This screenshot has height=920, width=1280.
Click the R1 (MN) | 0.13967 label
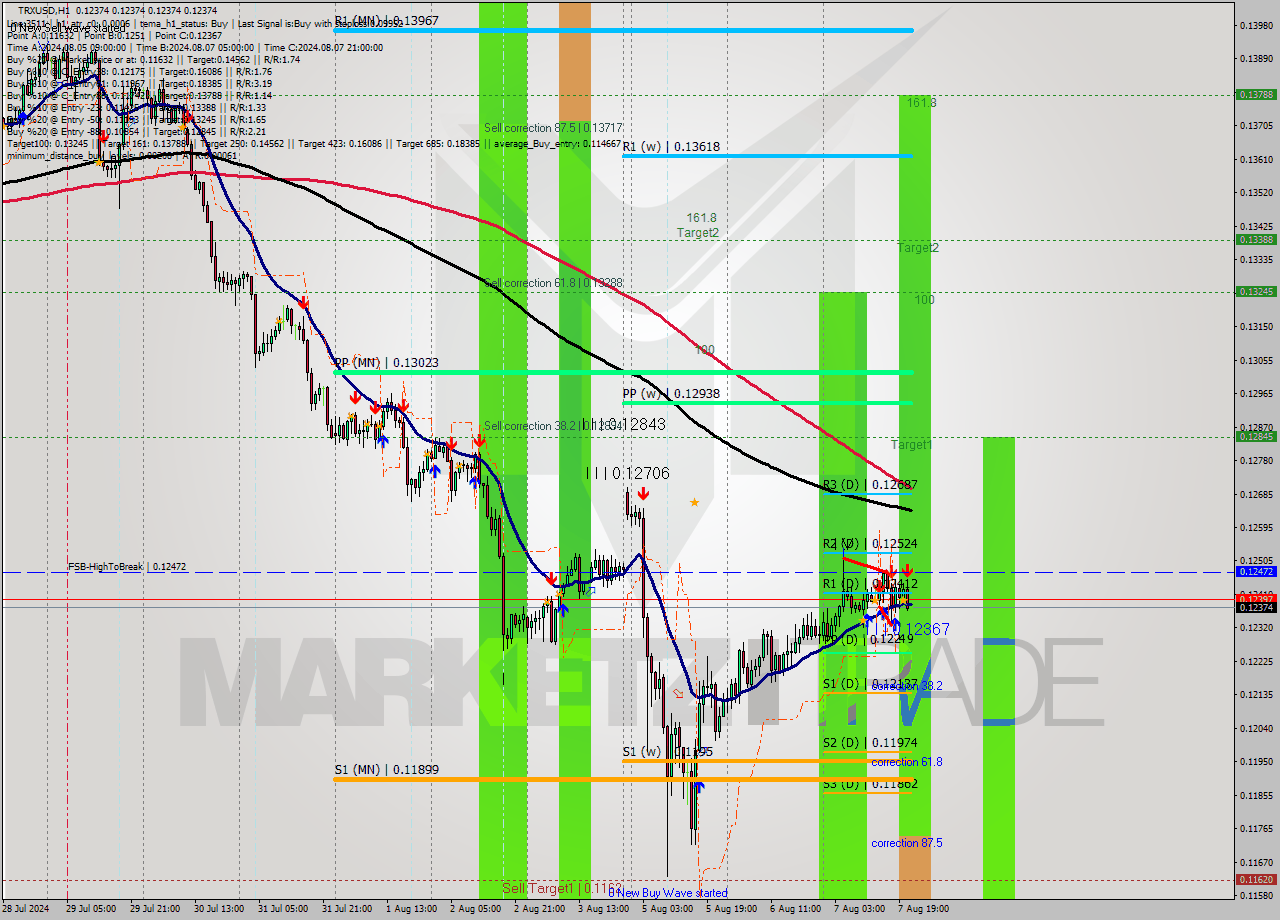click(386, 20)
